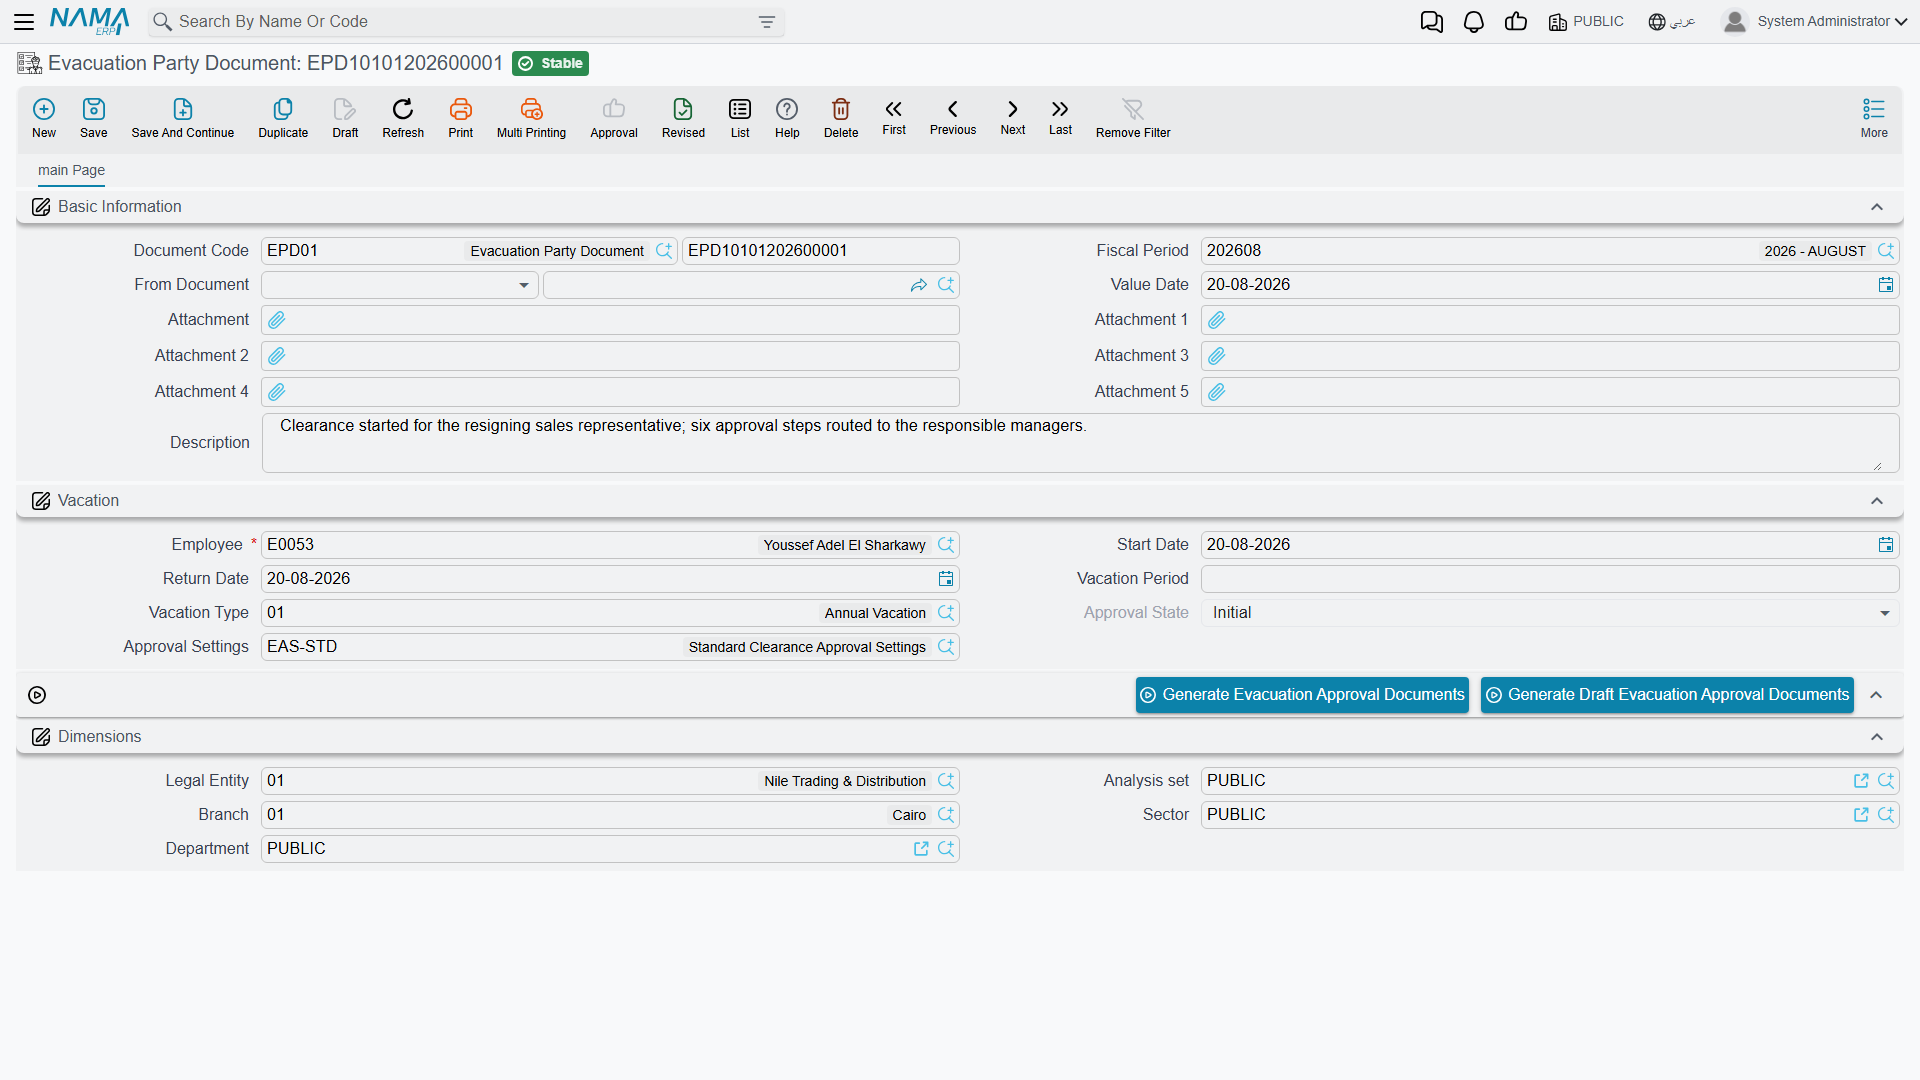Click Generate Evacuation Approval Documents button
The height and width of the screenshot is (1080, 1920).
click(x=1302, y=695)
